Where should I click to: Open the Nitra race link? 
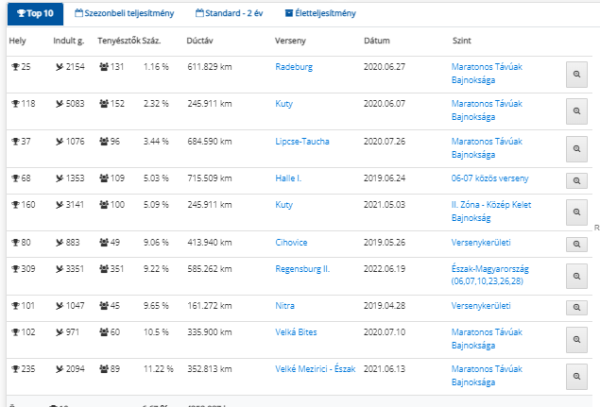(x=285, y=306)
